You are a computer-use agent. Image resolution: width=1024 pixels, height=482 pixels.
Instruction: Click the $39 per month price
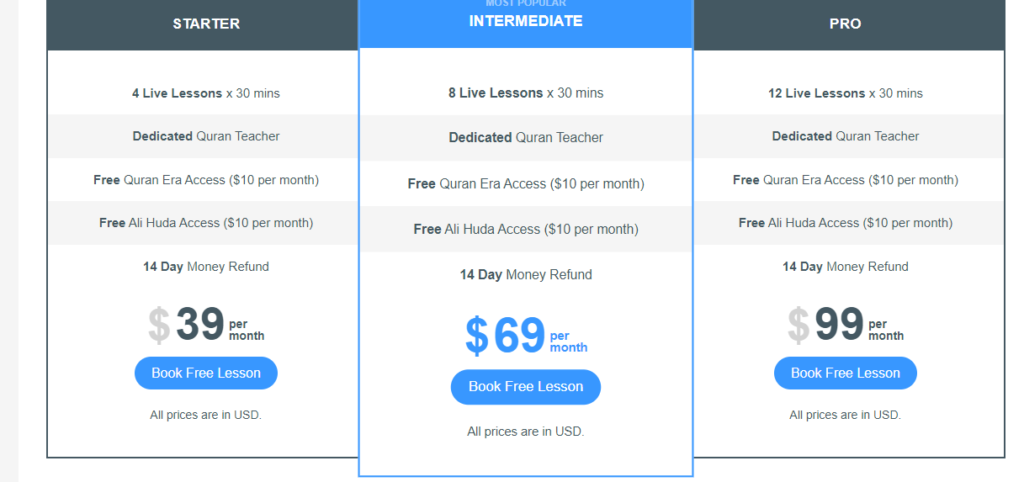[x=206, y=325]
